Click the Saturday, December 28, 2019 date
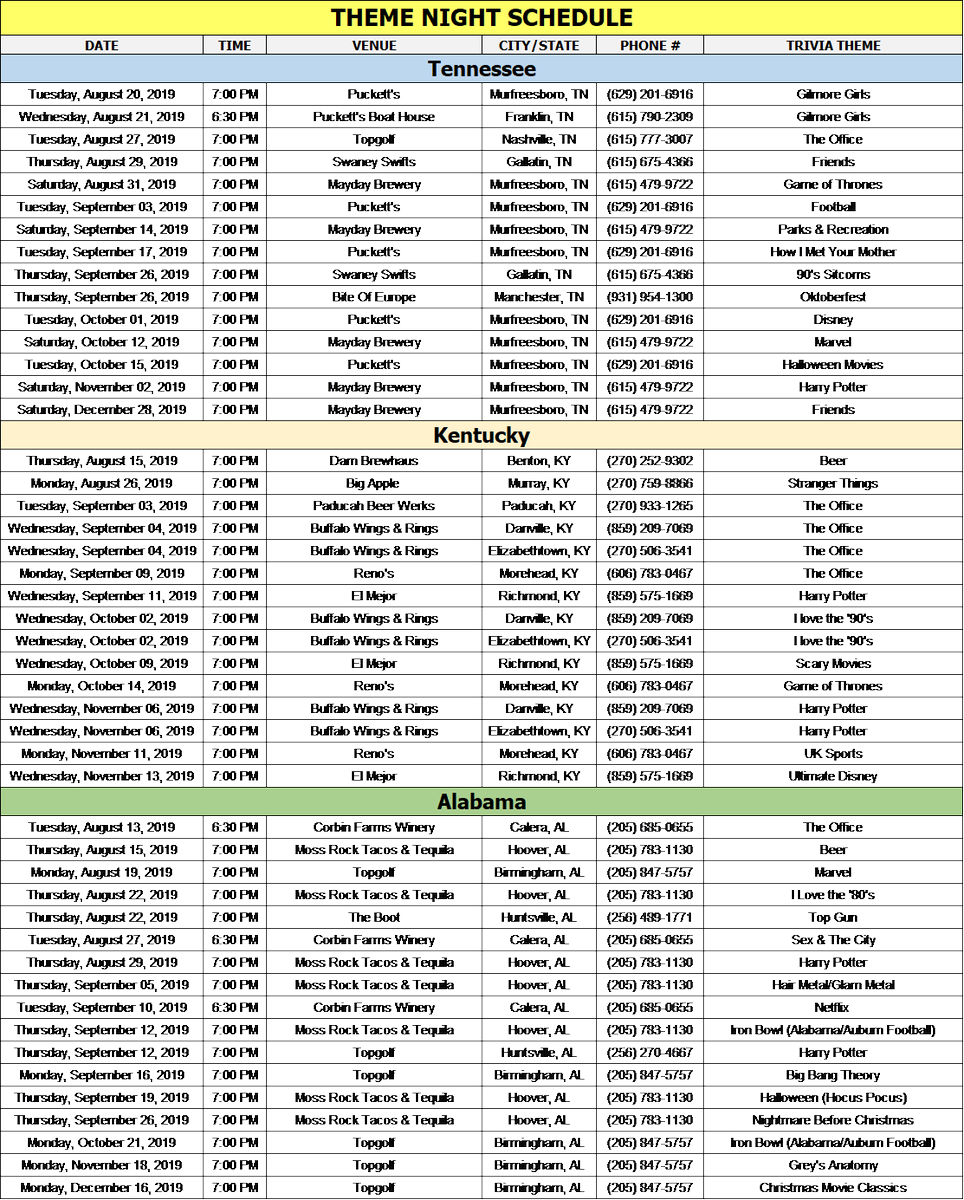 click(x=102, y=409)
